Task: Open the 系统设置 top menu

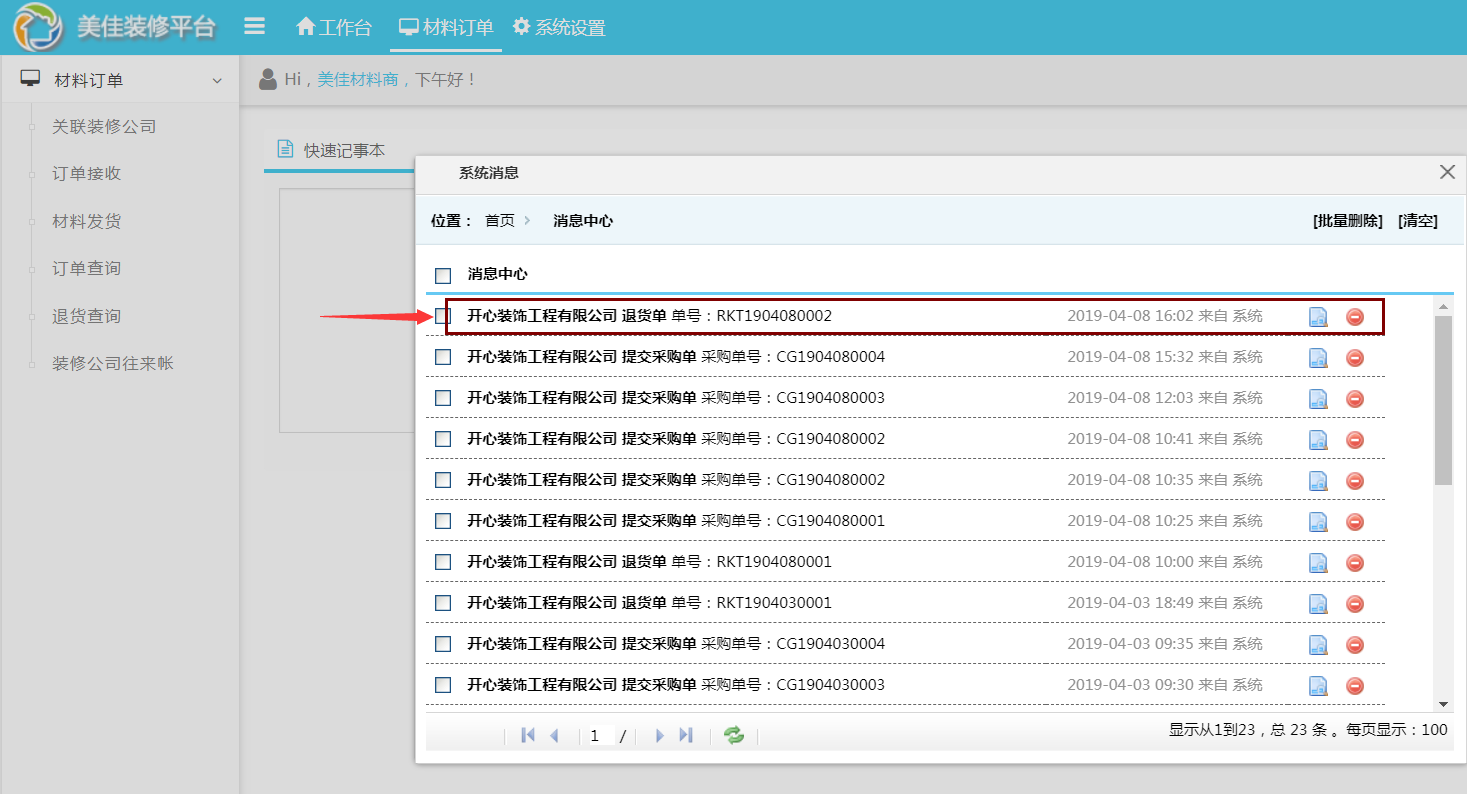Action: coord(559,28)
